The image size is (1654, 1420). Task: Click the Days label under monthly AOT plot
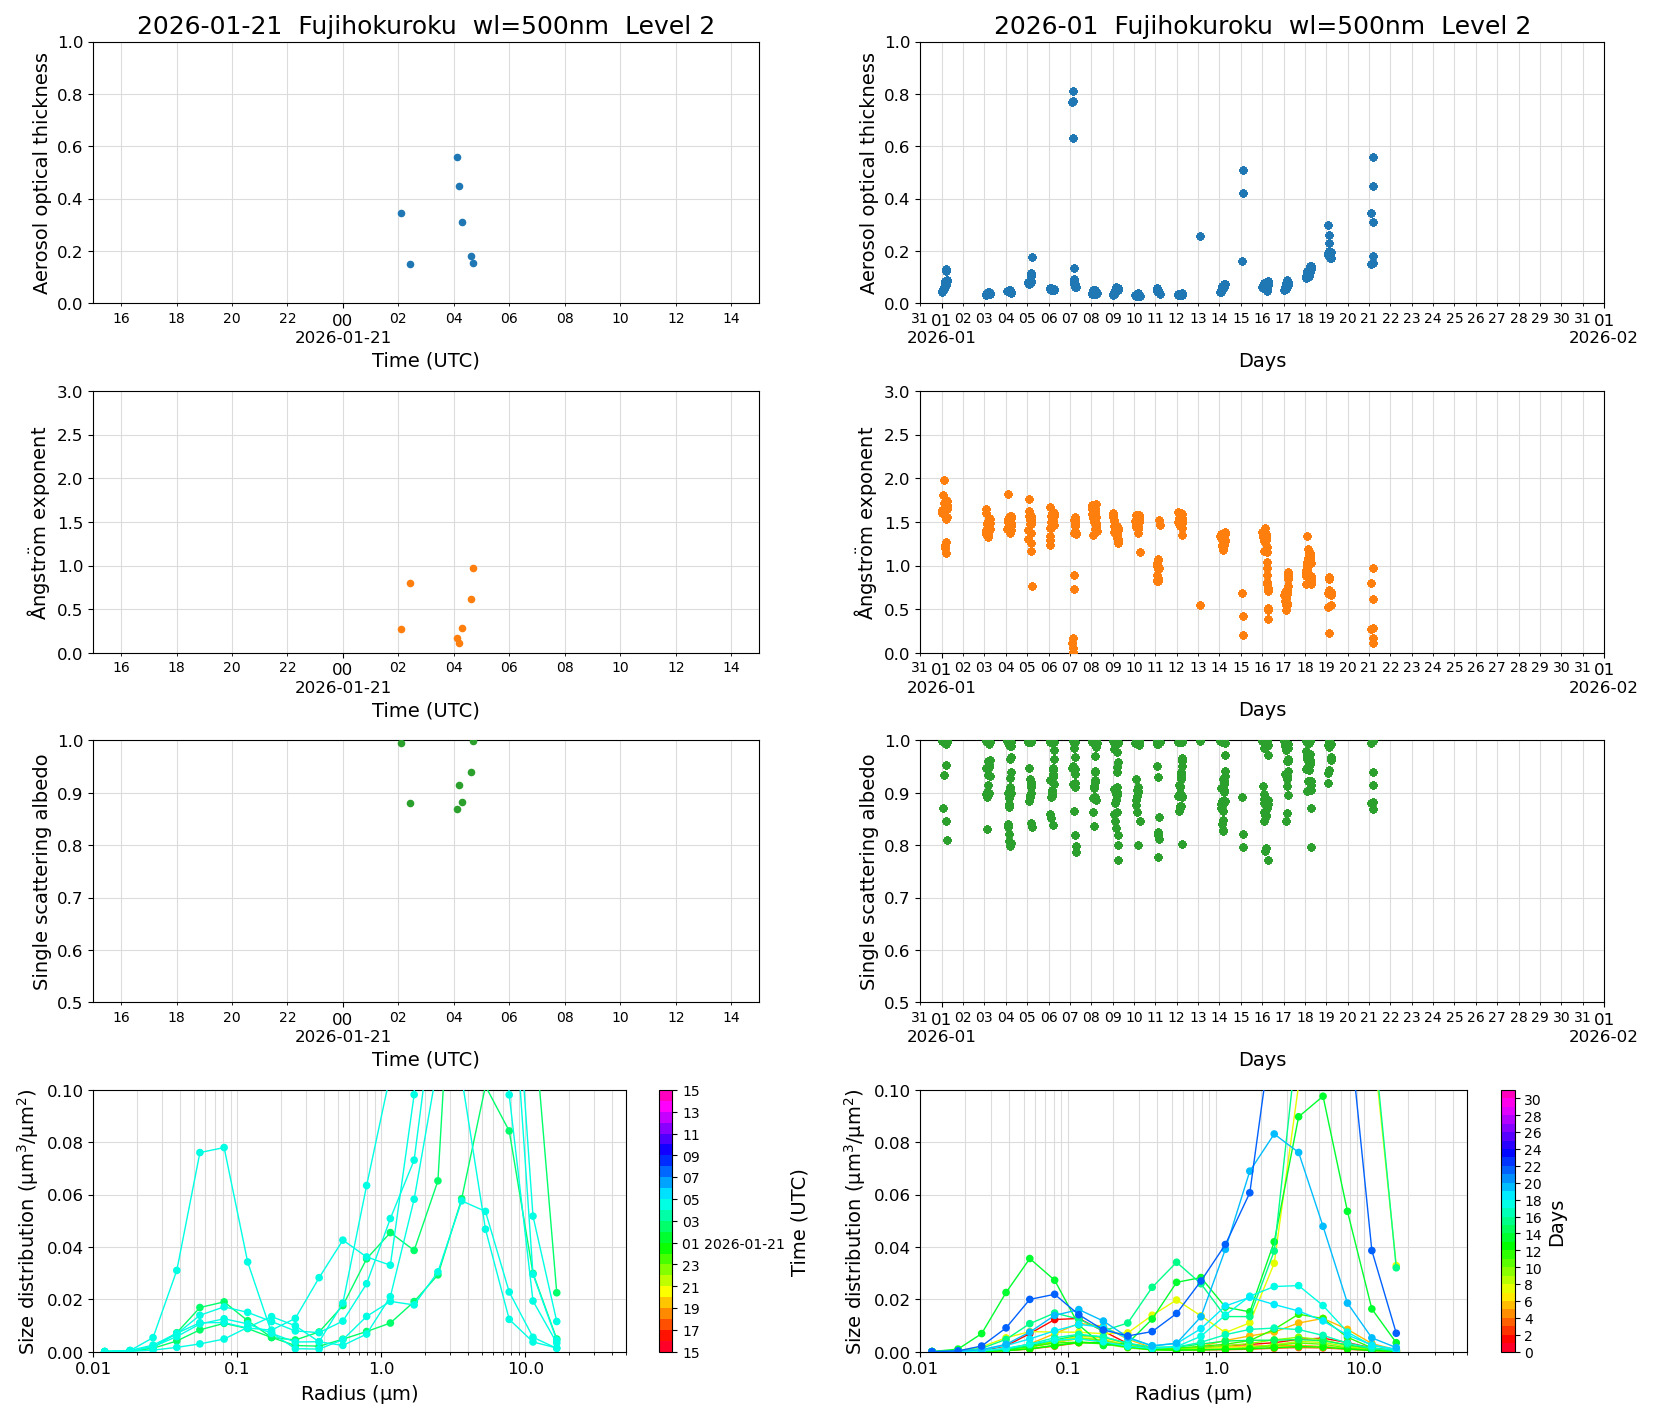[x=1262, y=360]
